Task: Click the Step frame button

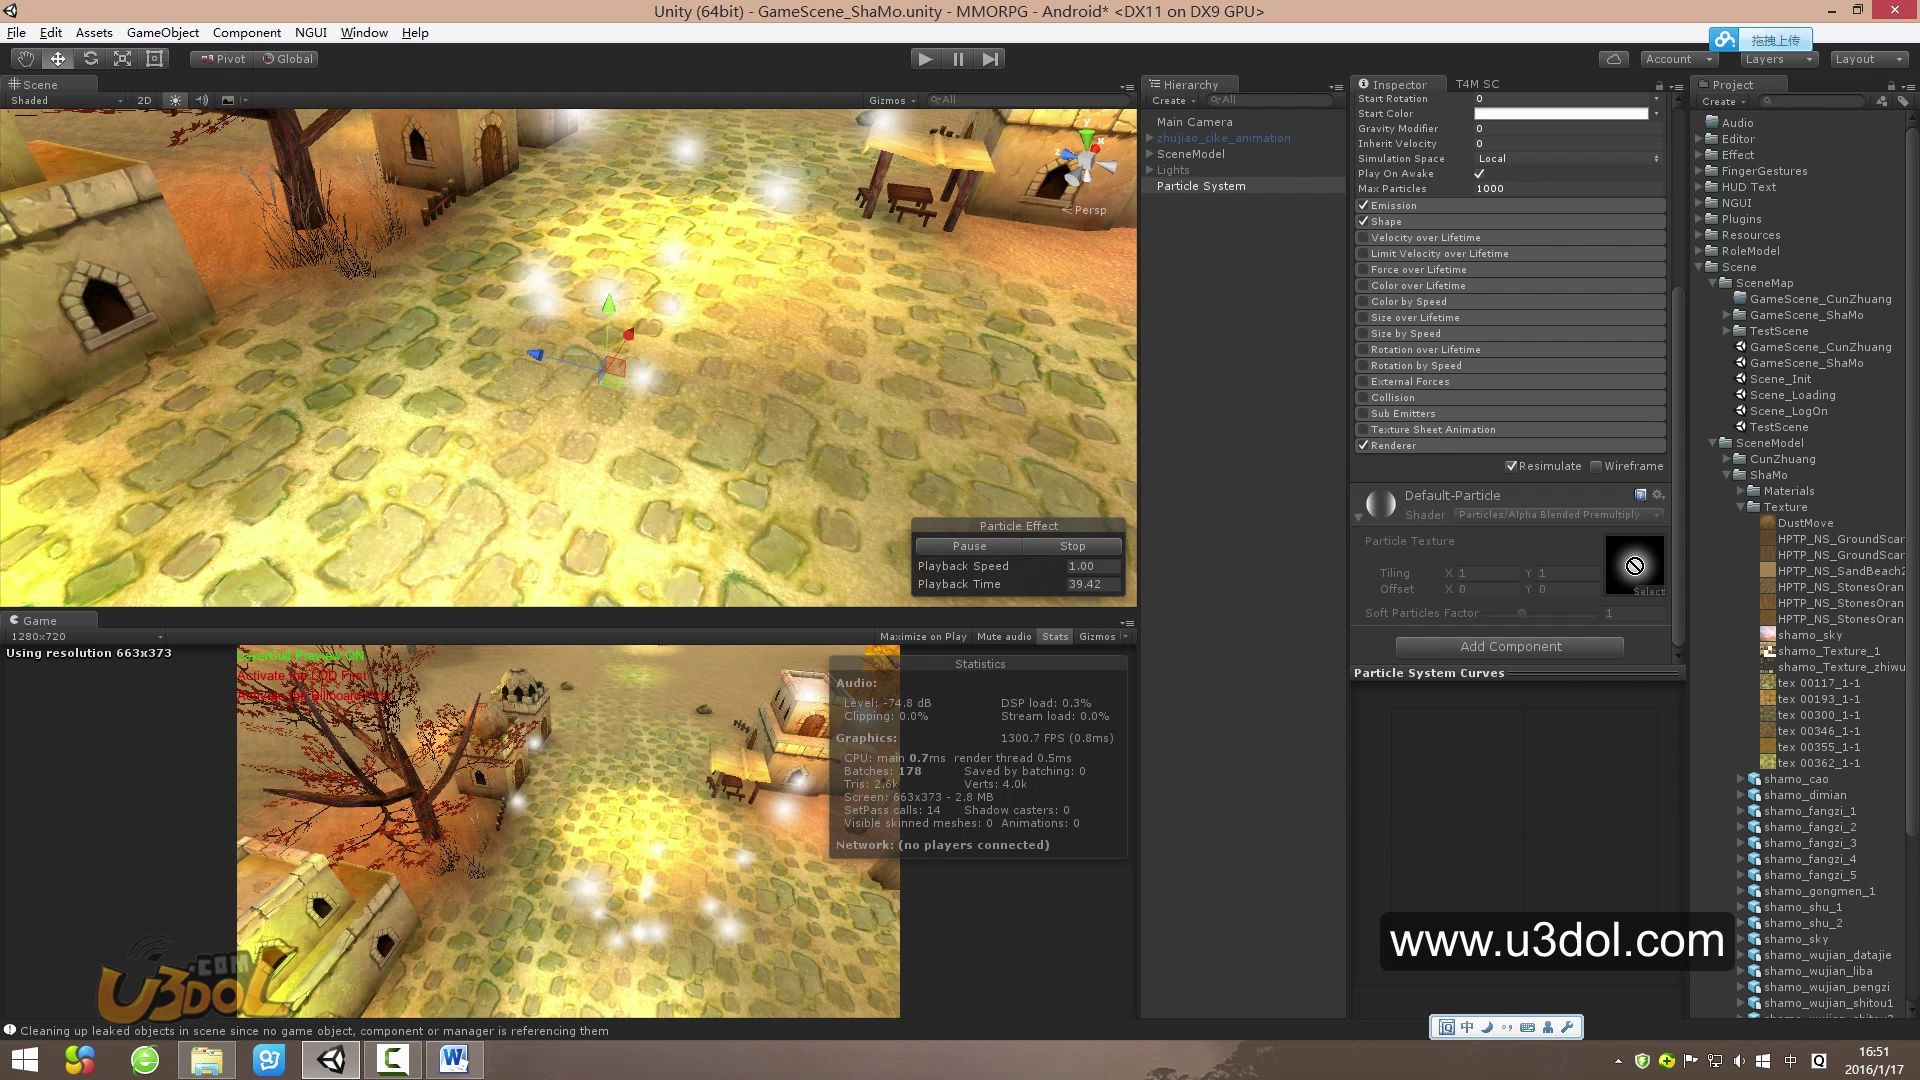Action: click(990, 59)
